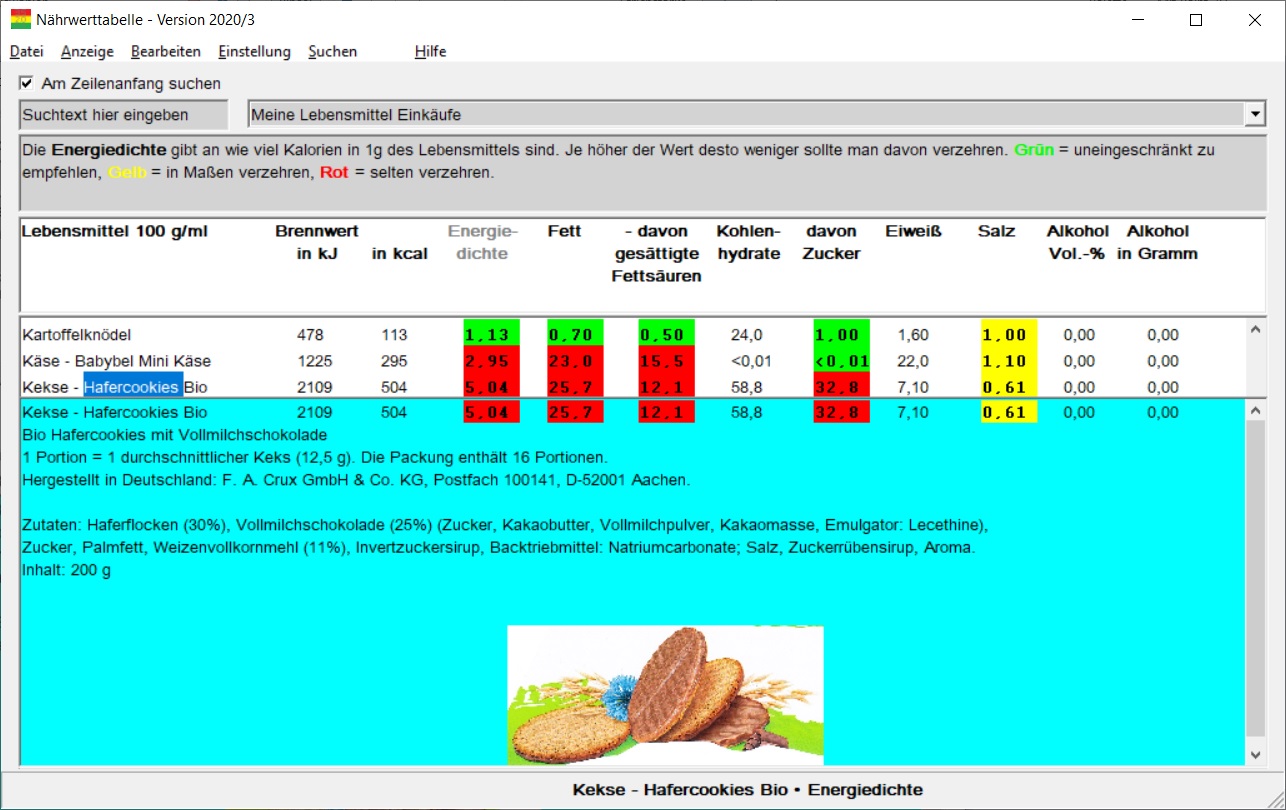Image resolution: width=1286 pixels, height=810 pixels.
Task: Select the Käse - Babybel Mini Käse row
Action: coord(632,361)
